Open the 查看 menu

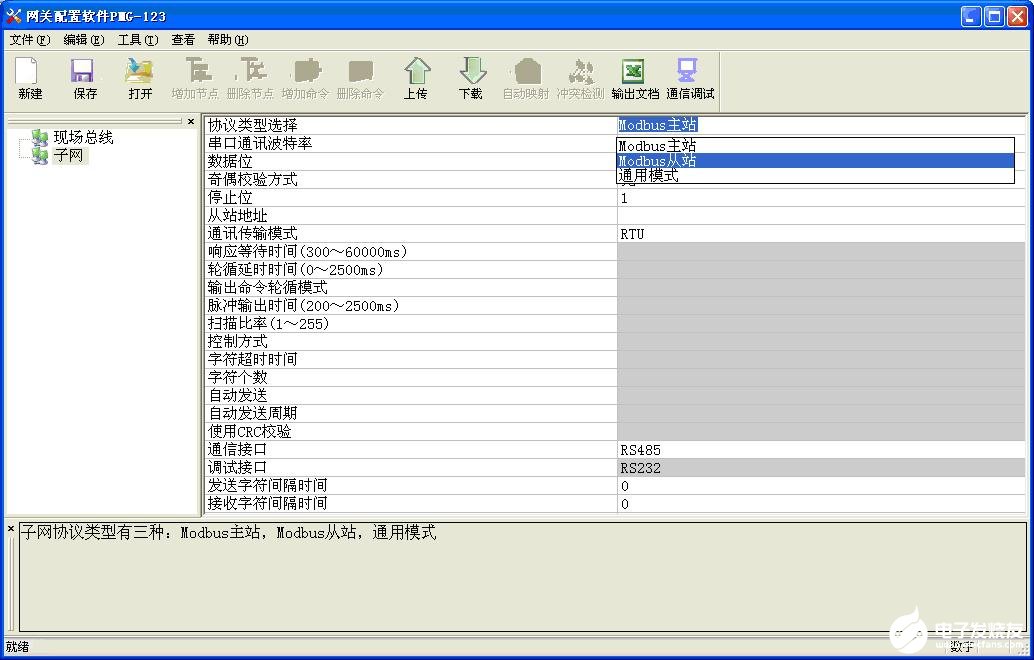point(183,40)
